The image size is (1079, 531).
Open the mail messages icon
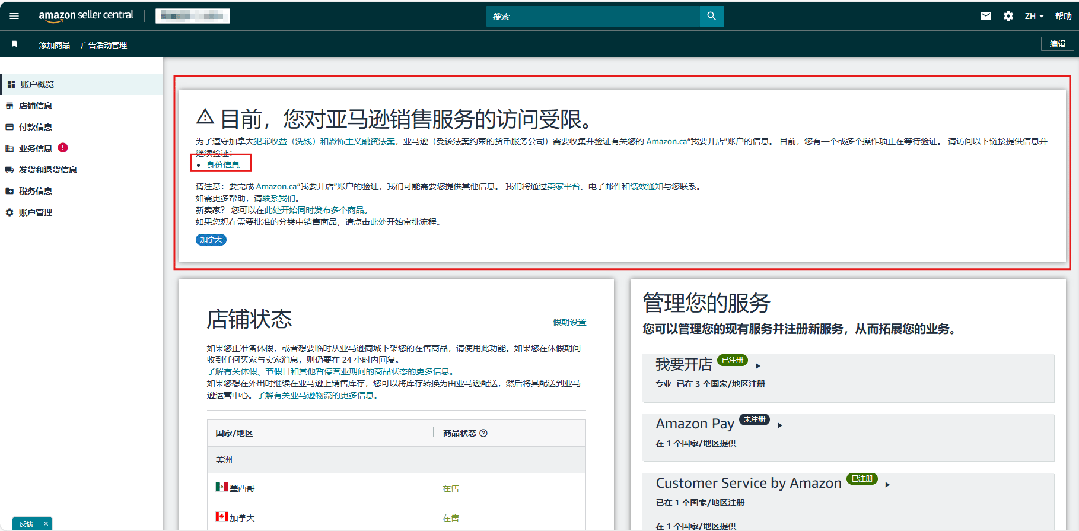pyautogui.click(x=986, y=16)
